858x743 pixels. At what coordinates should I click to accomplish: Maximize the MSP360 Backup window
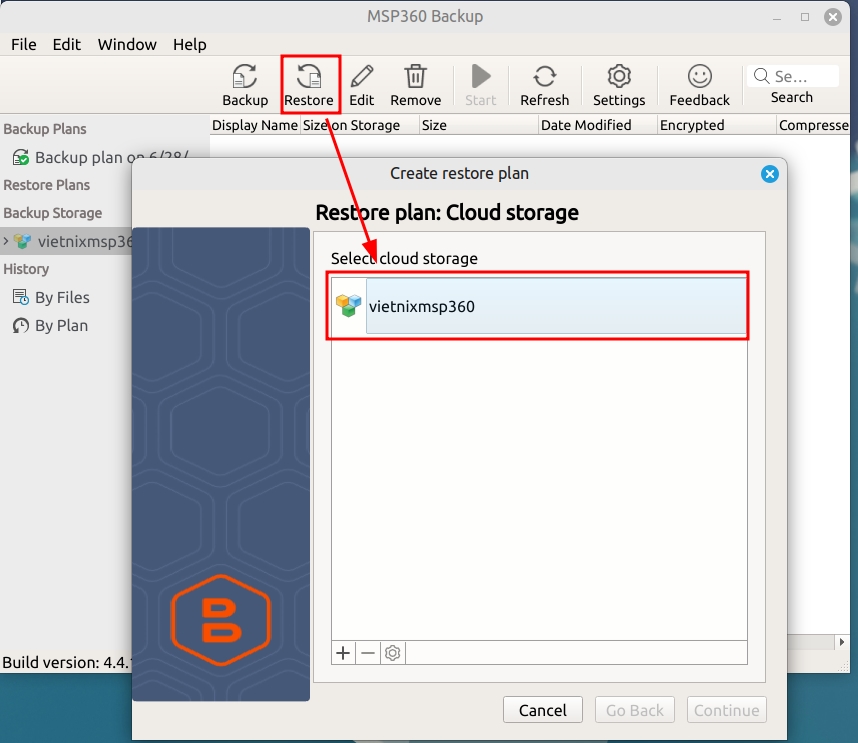(804, 17)
